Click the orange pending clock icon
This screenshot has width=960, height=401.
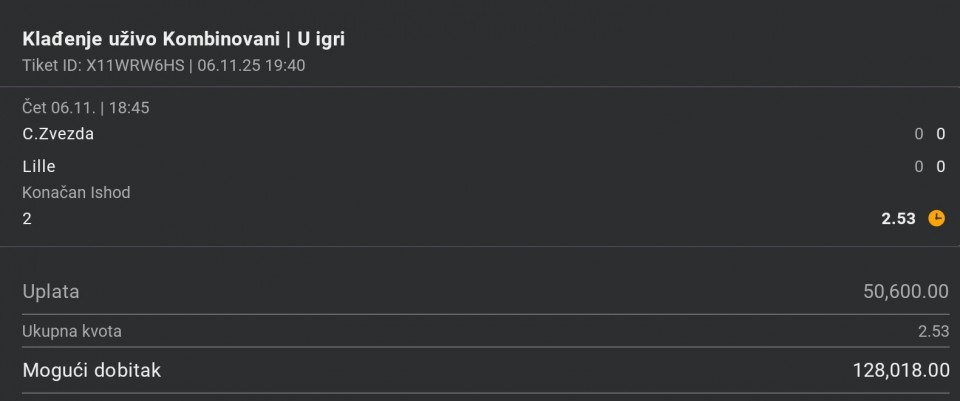click(x=936, y=218)
